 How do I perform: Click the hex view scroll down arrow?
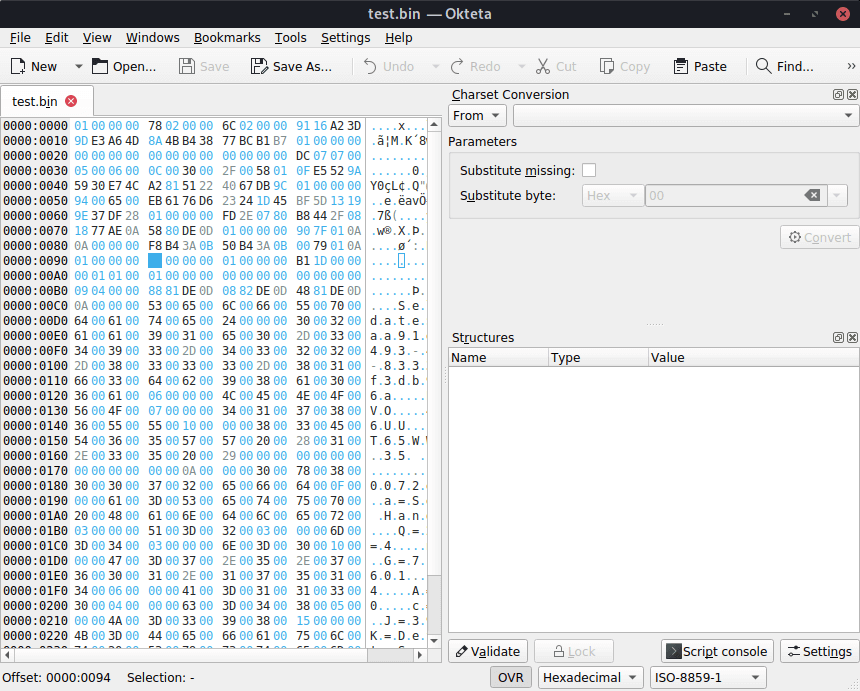[x=434, y=640]
